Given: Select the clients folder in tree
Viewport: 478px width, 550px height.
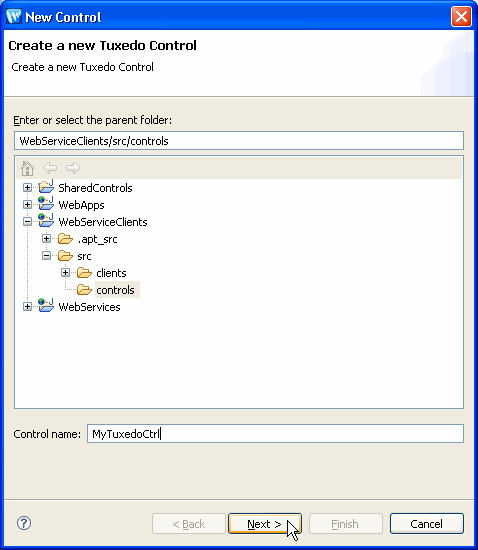Looking at the screenshot, I should pos(111,273).
